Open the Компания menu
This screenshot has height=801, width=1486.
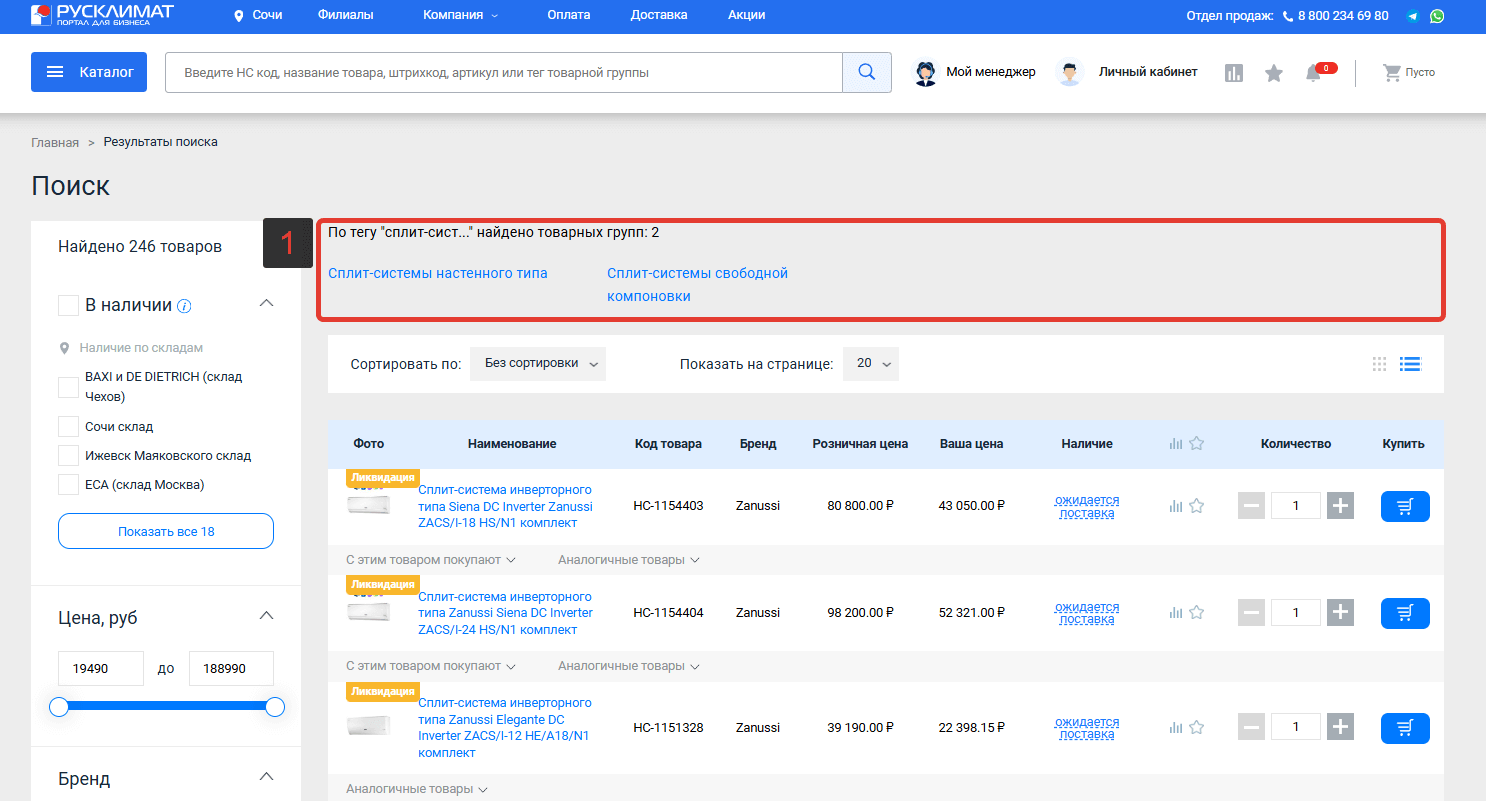(460, 15)
